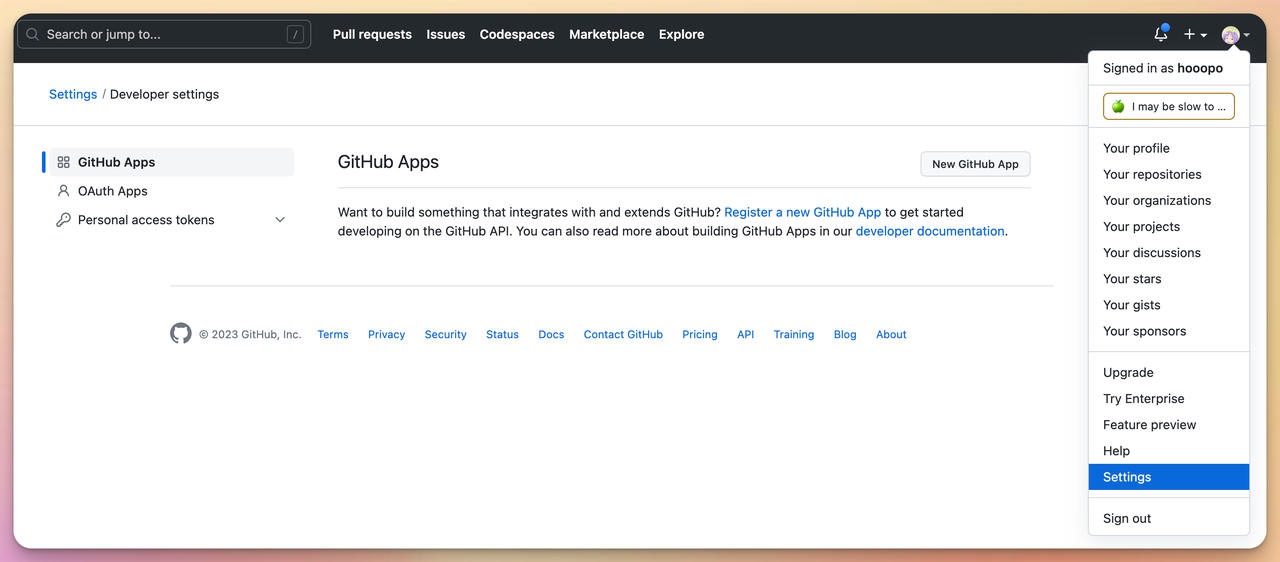Select Try Enterprise in user menu
Screen dimensions: 1280x562
coord(1169,398)
